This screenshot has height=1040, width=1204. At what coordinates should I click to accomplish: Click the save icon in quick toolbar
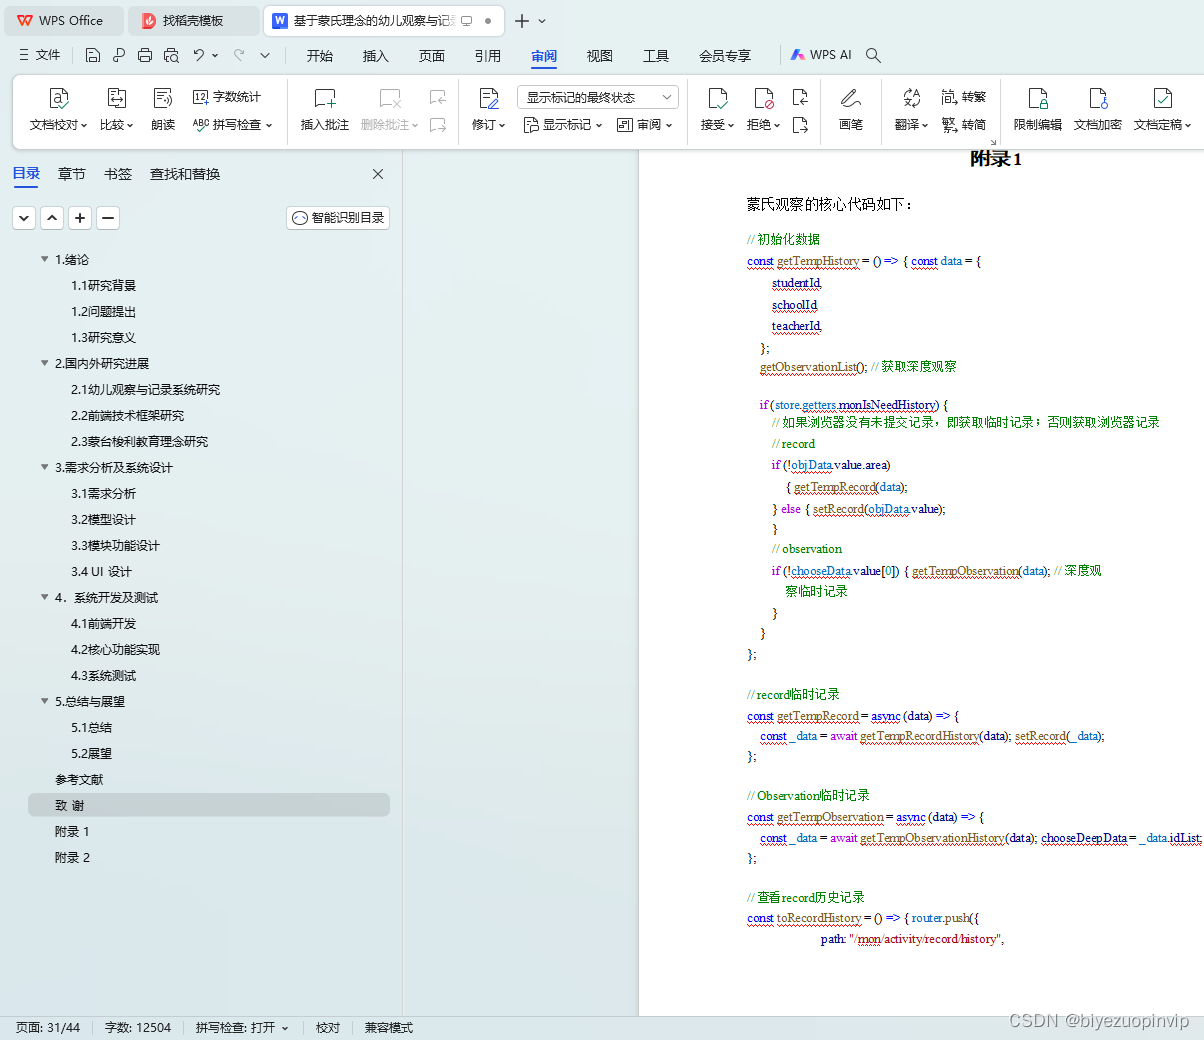pyautogui.click(x=93, y=55)
